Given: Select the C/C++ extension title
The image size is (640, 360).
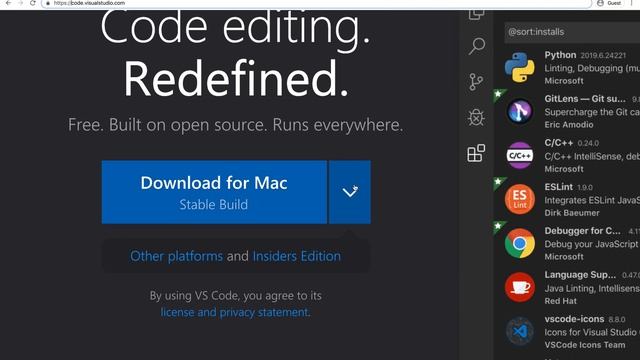Looking at the screenshot, I should [x=559, y=143].
